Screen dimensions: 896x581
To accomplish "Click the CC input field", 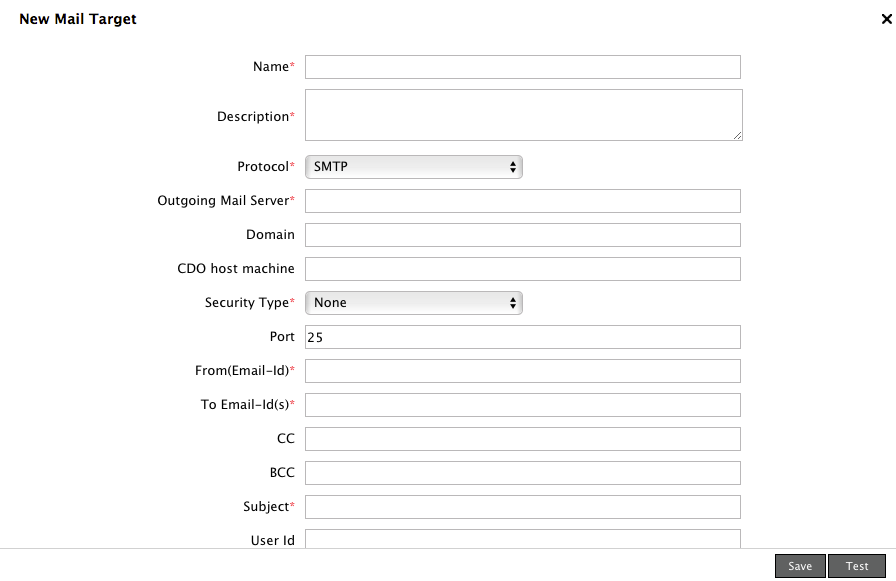I will point(522,439).
